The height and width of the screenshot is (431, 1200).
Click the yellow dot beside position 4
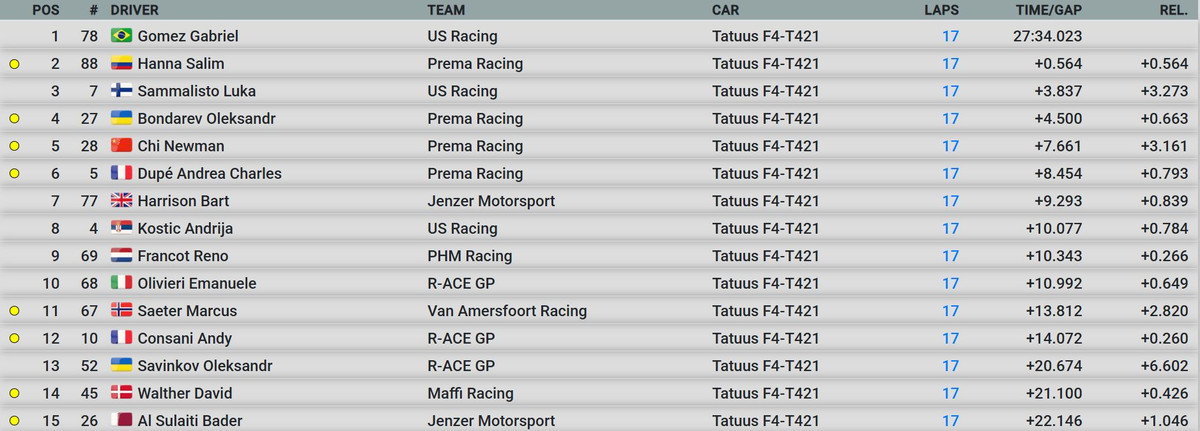point(14,119)
